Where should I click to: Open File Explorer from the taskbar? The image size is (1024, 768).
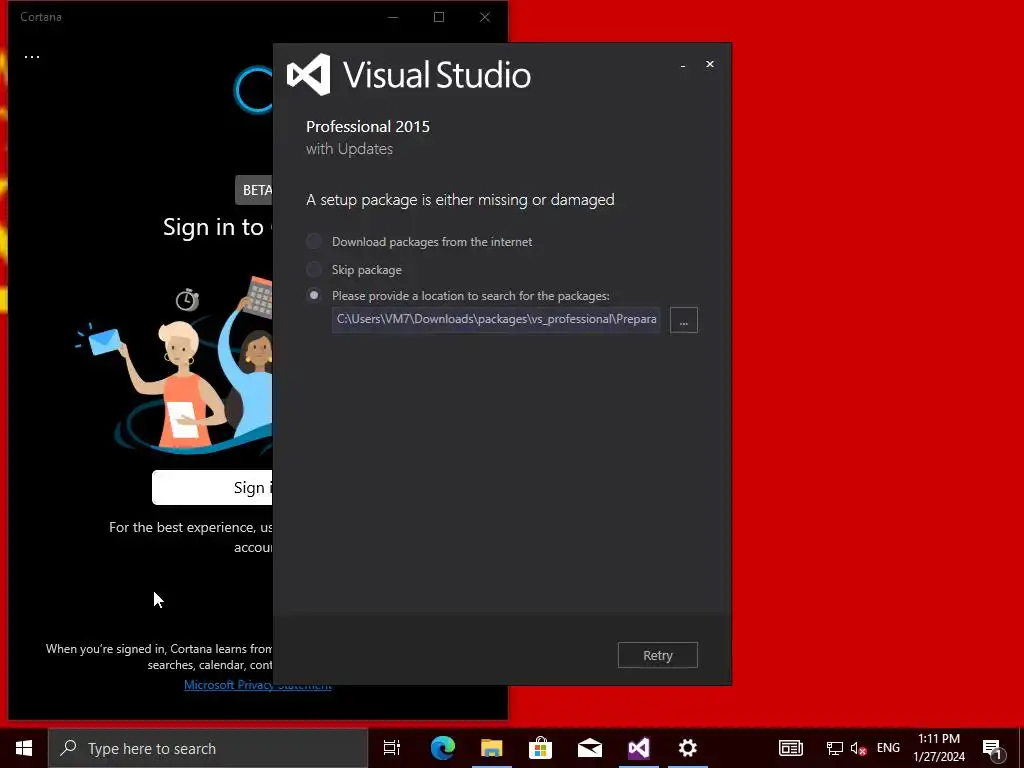pos(492,748)
